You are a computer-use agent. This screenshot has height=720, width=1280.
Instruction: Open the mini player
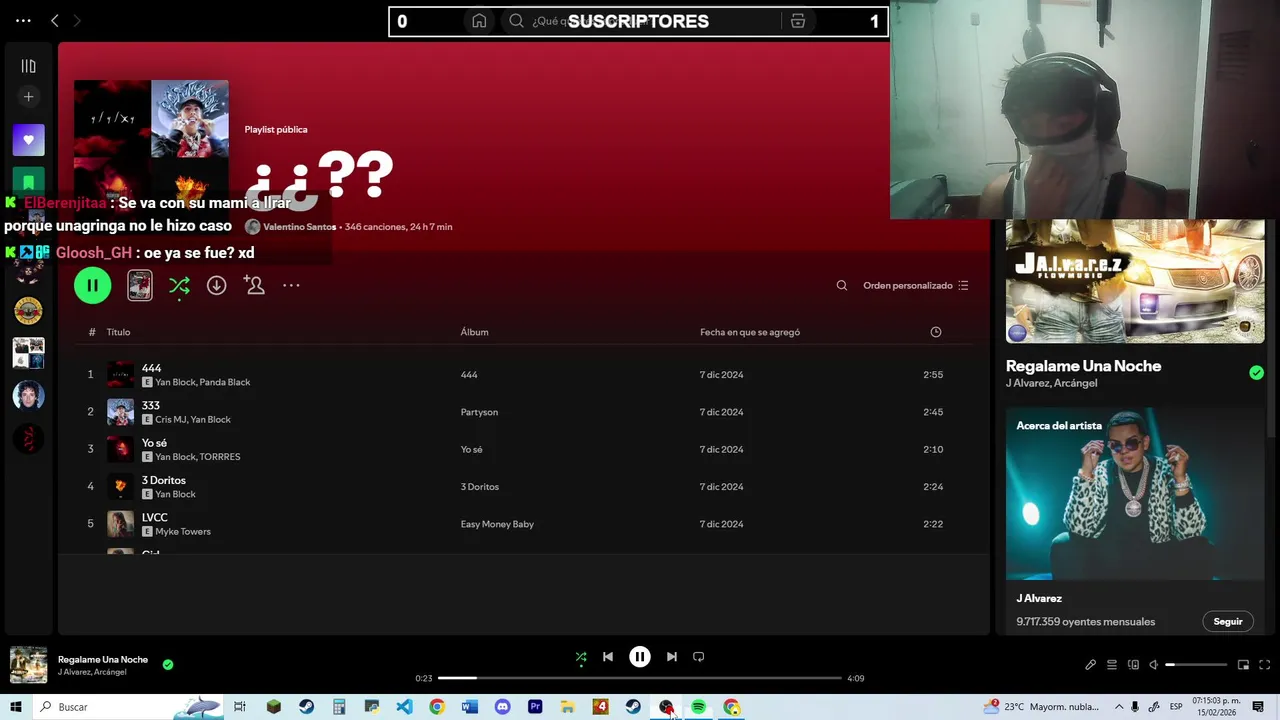tap(1244, 665)
